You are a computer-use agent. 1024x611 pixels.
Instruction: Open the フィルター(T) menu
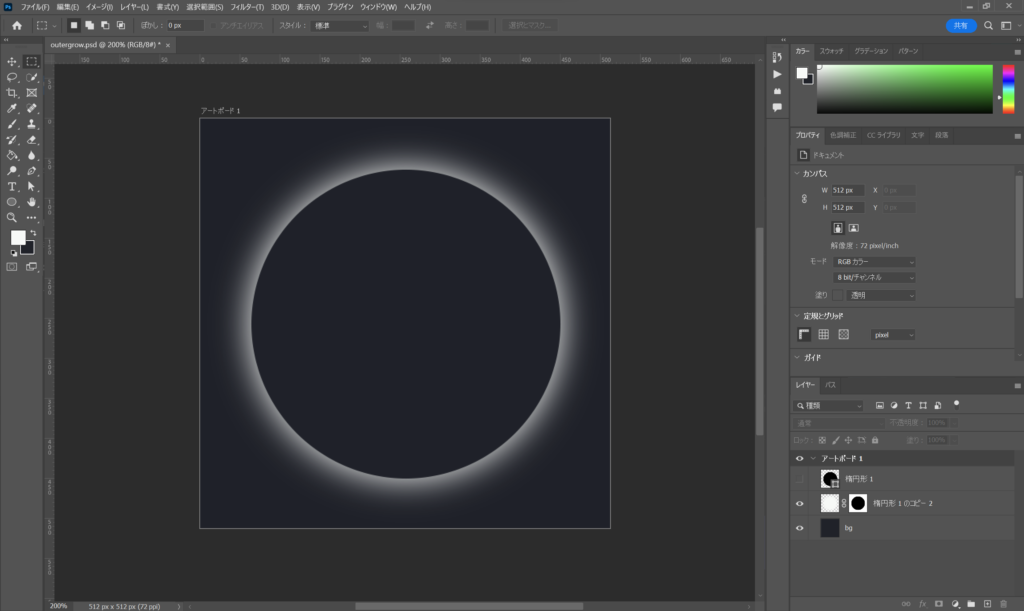tap(247, 7)
